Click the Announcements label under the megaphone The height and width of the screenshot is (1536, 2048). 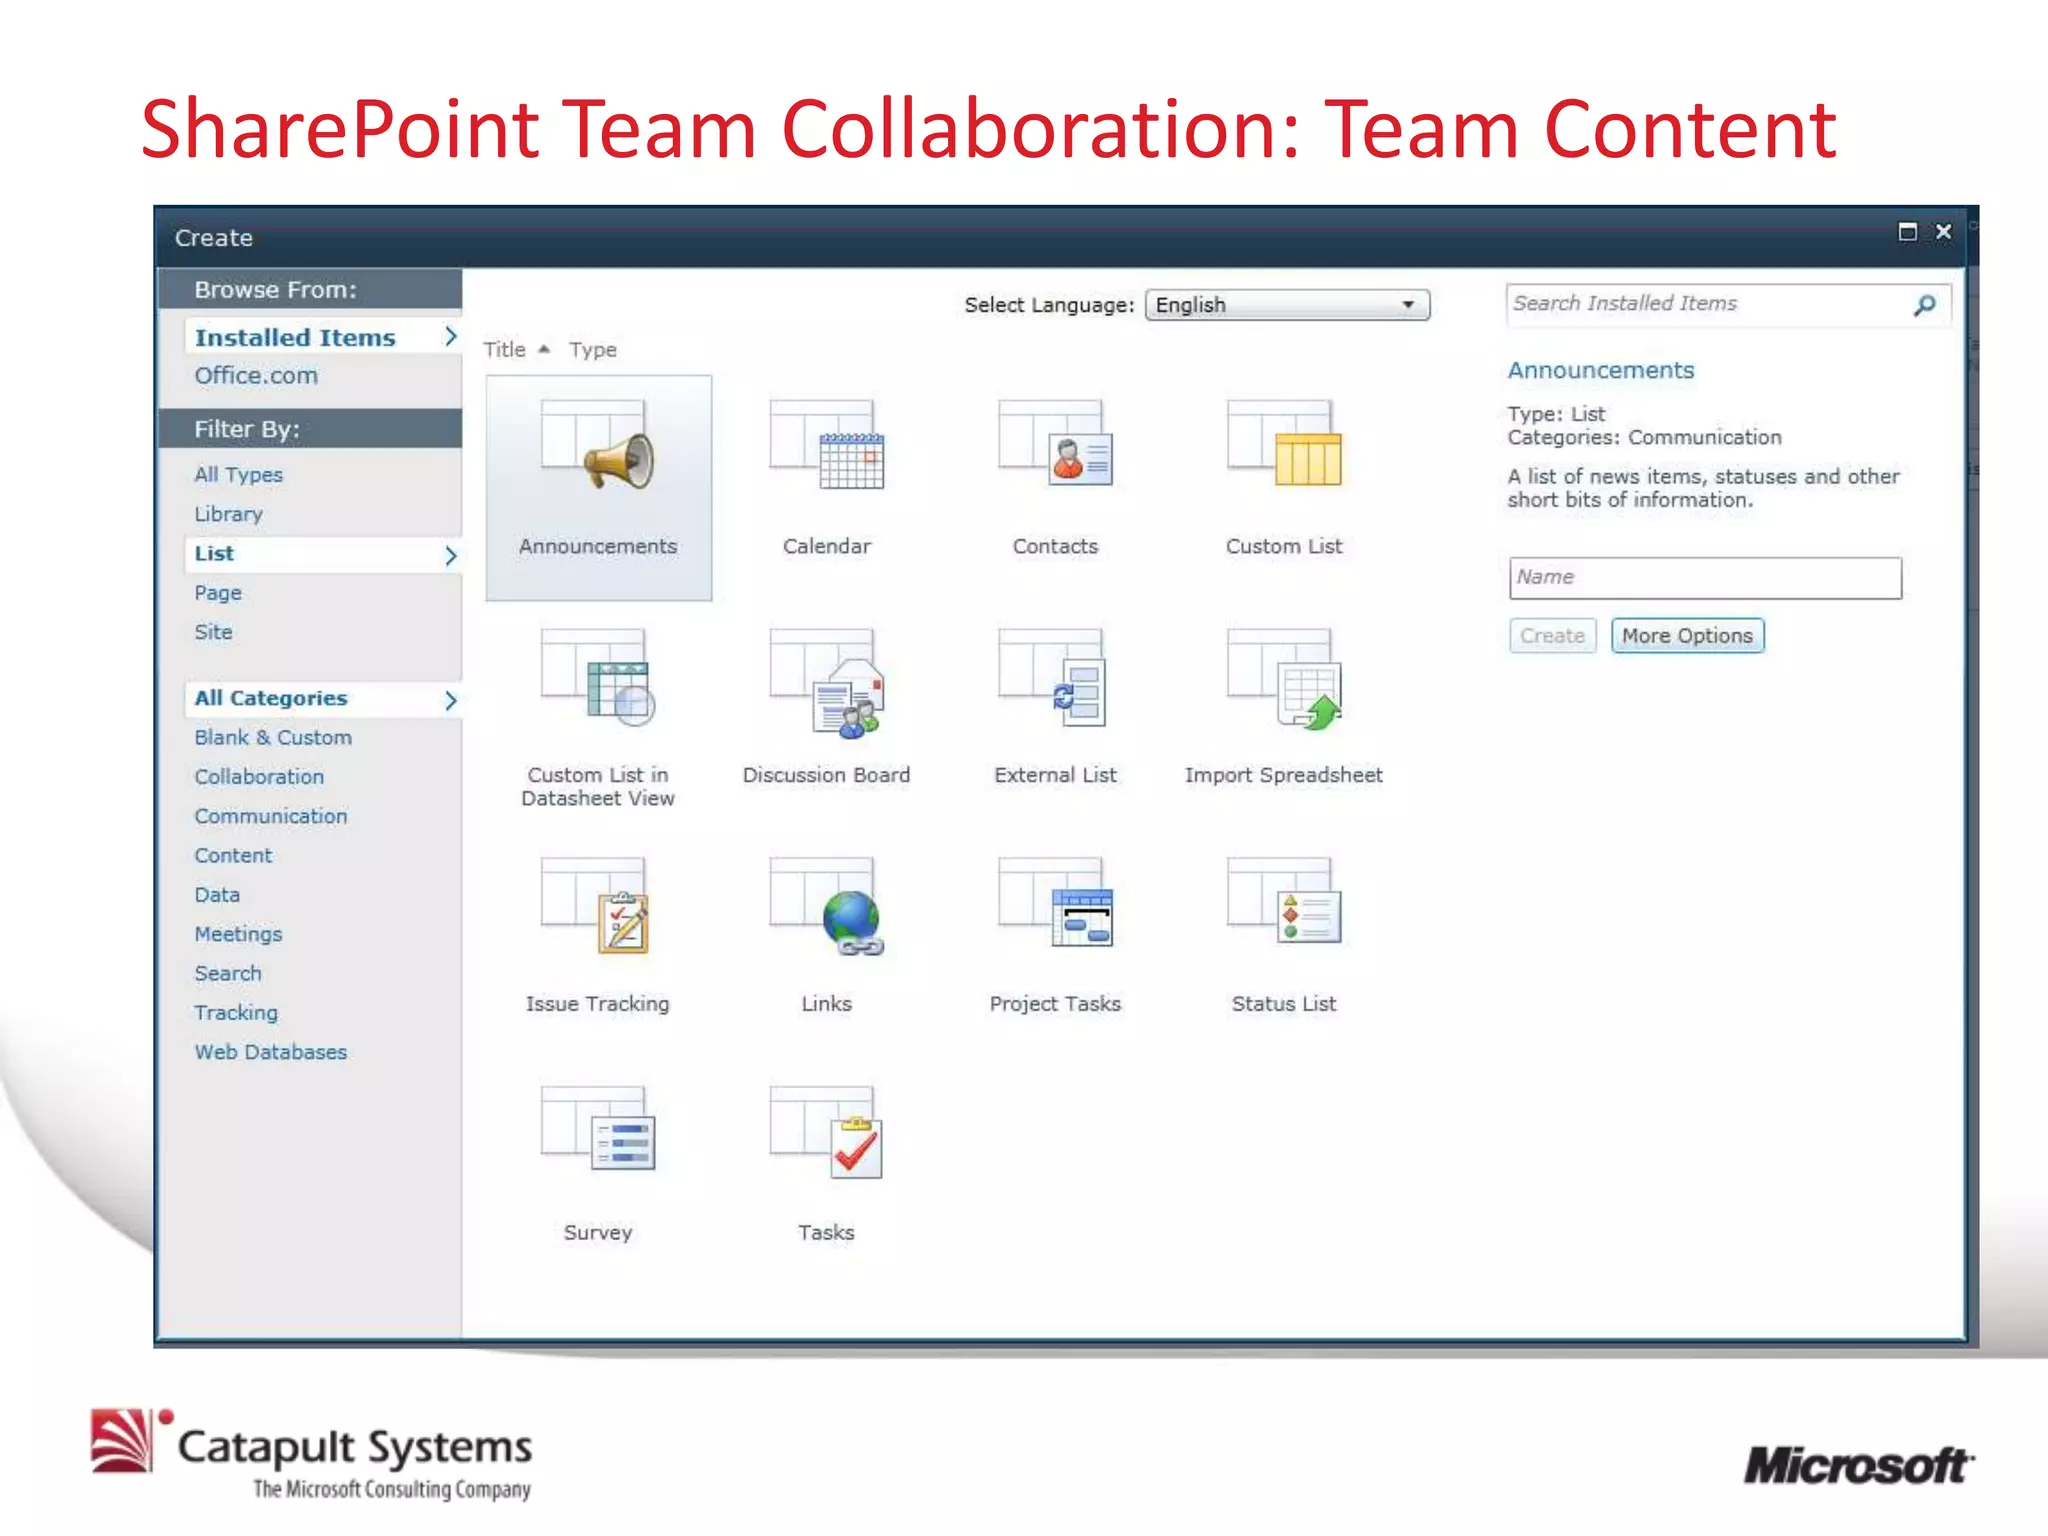pyautogui.click(x=598, y=547)
